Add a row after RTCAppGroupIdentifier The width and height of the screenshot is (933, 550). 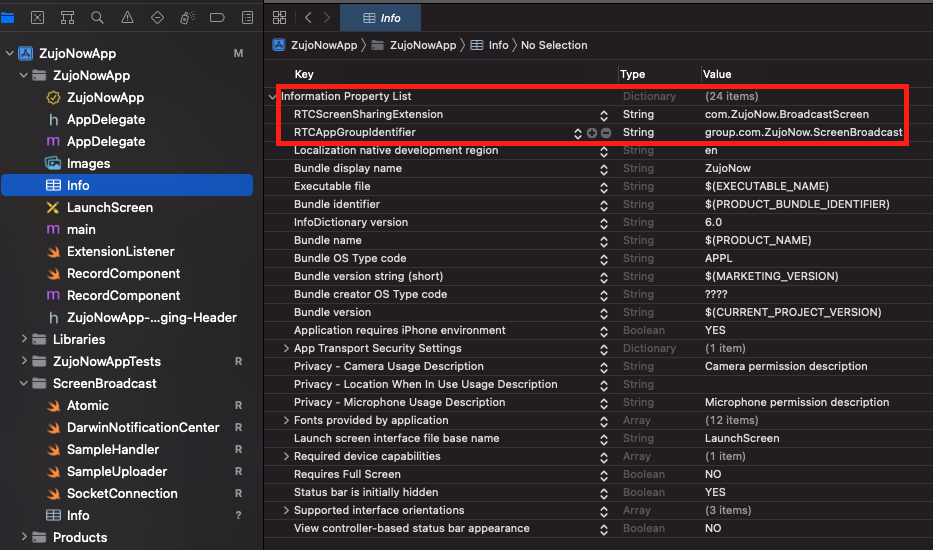coord(592,133)
